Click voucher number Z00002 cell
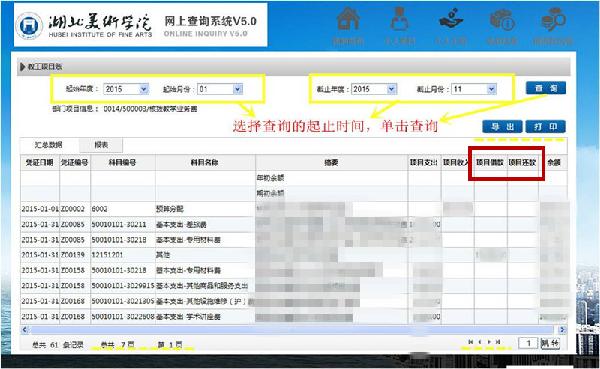Viewport: 600px width, 369px height. click(75, 209)
